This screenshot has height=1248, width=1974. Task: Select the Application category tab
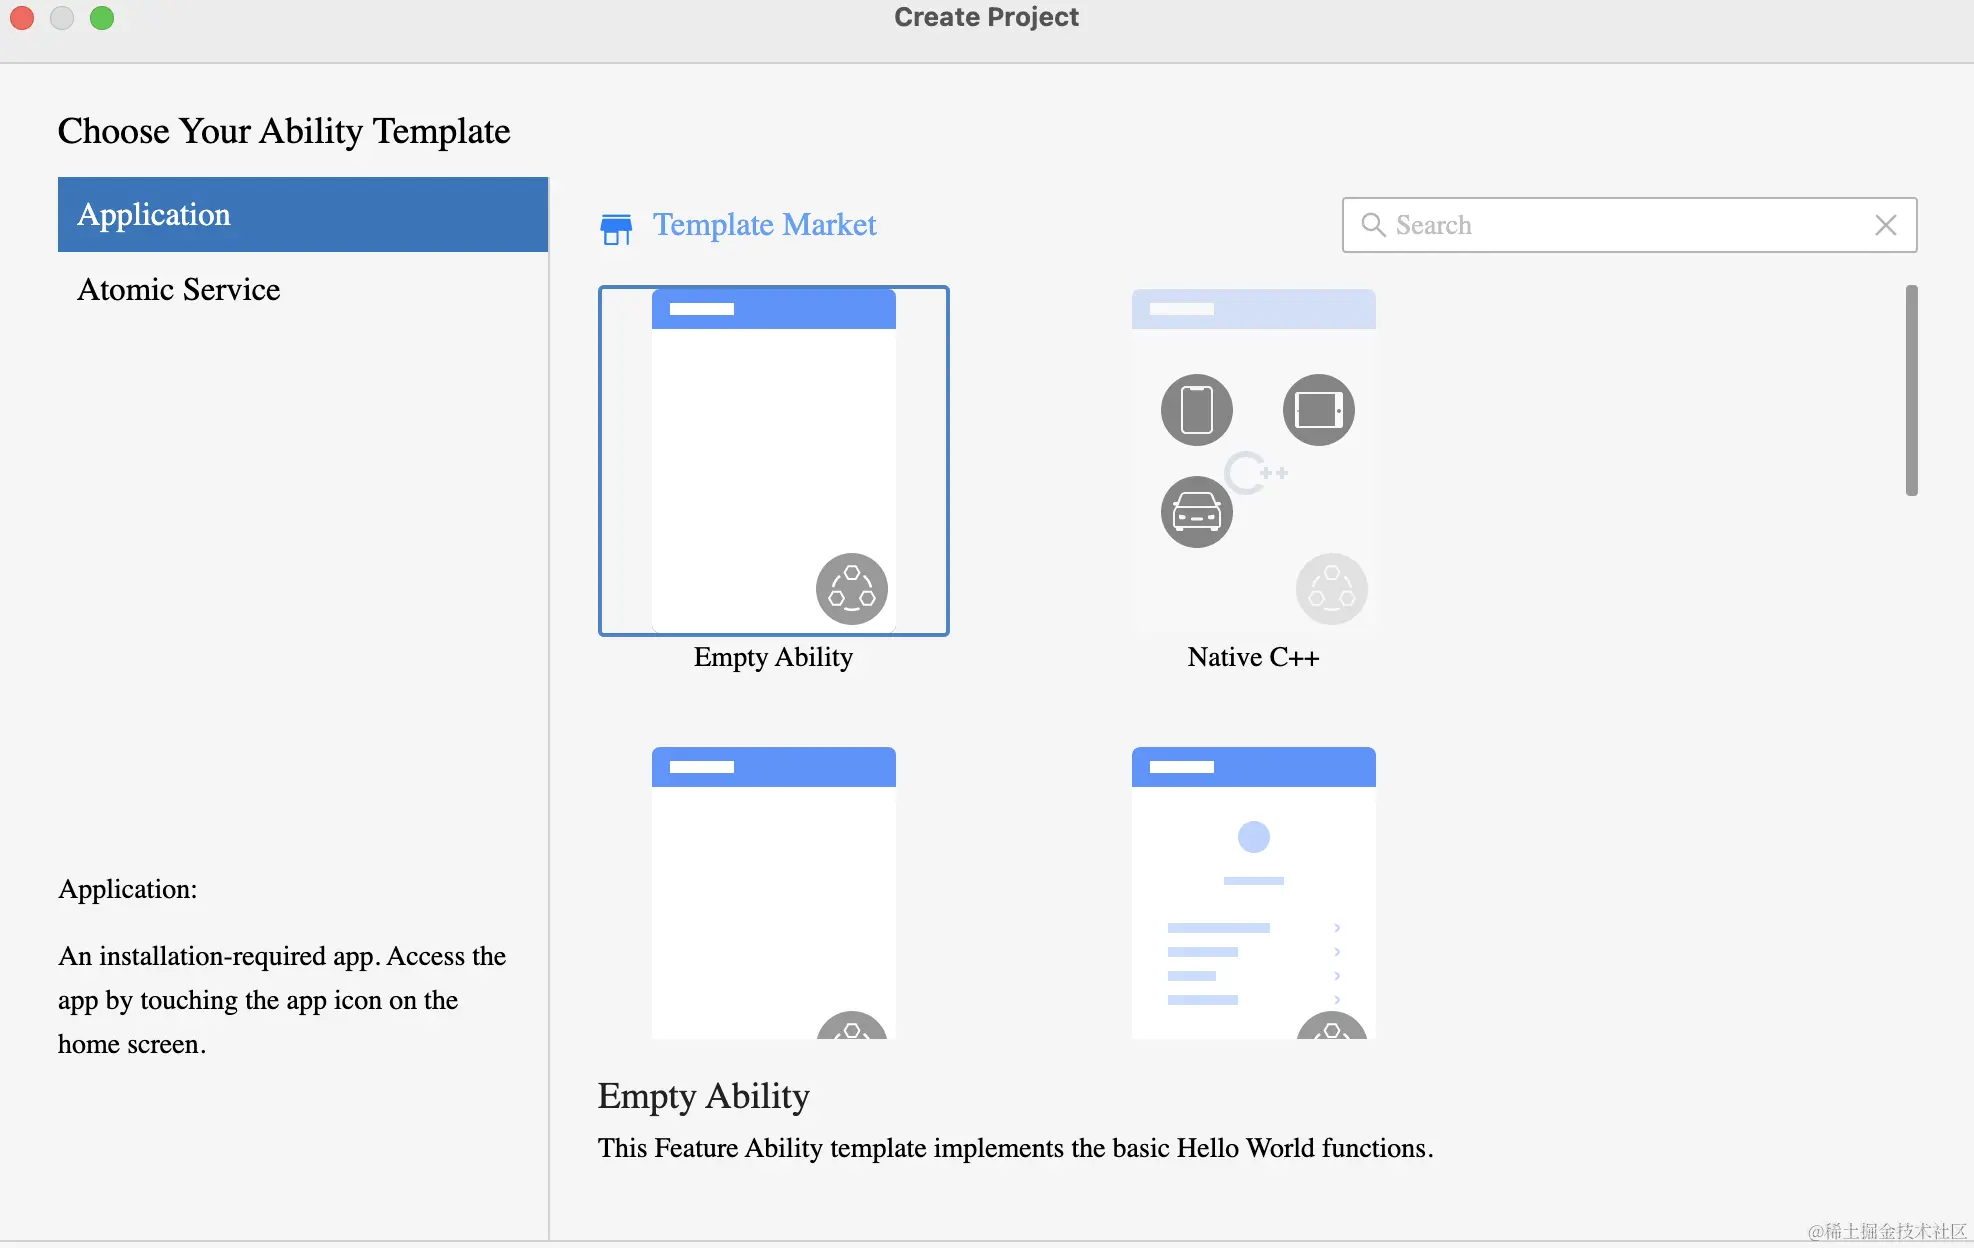(302, 215)
